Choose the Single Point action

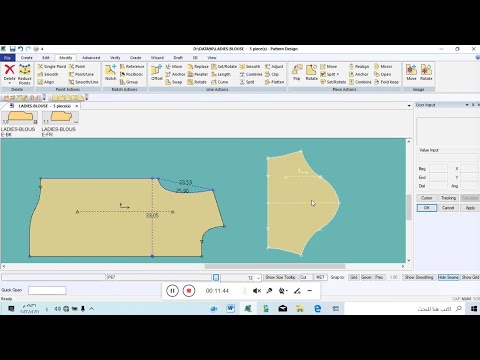click(52, 67)
